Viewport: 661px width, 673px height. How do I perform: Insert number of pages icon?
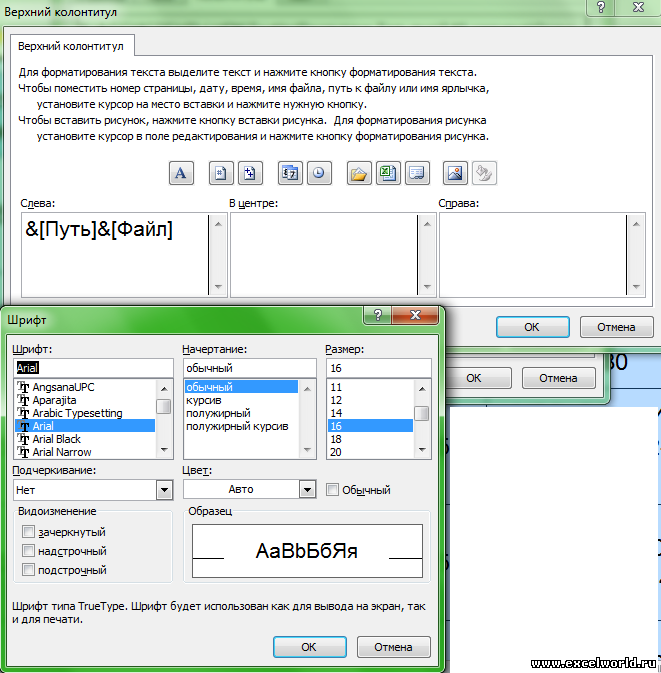(249, 173)
